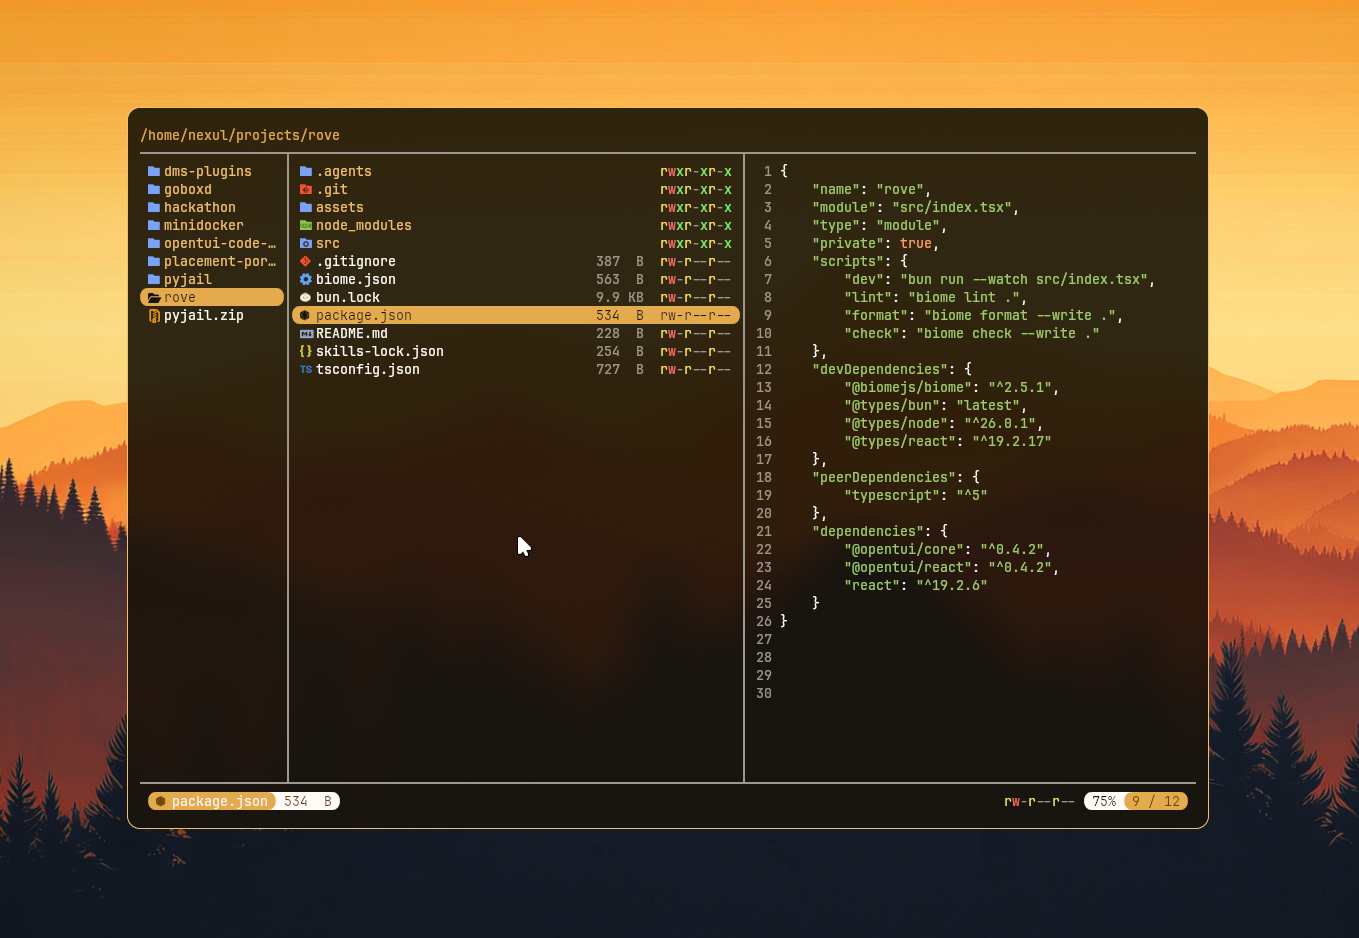This screenshot has width=1359, height=938.
Task: Click the README.md markdown icon
Action: pos(306,333)
